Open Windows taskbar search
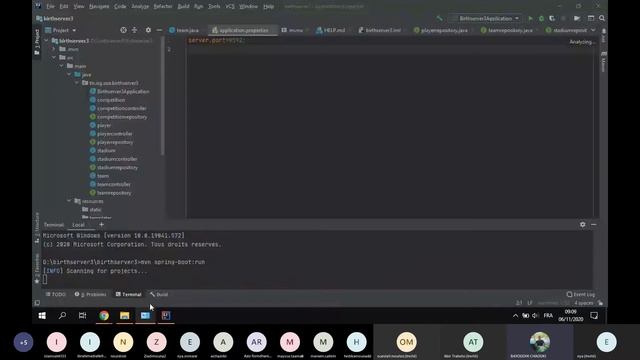 [62, 316]
